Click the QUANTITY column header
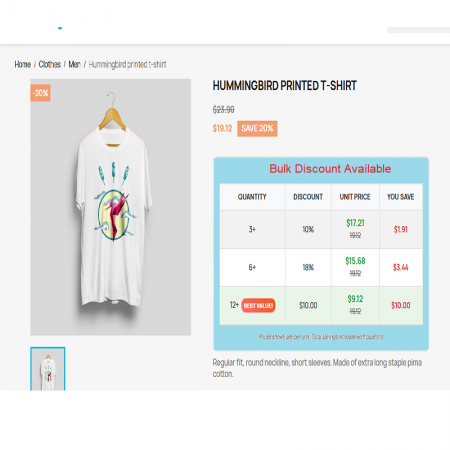This screenshot has height=450, width=450. (x=252, y=197)
